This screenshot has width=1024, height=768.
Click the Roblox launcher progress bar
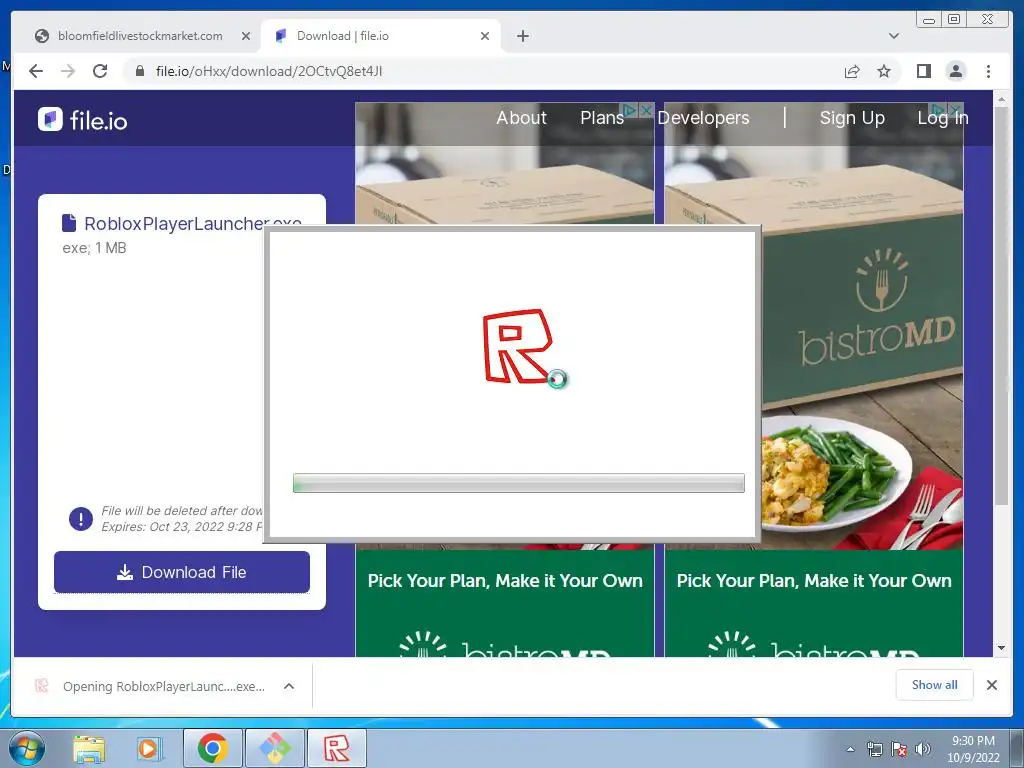click(x=519, y=483)
